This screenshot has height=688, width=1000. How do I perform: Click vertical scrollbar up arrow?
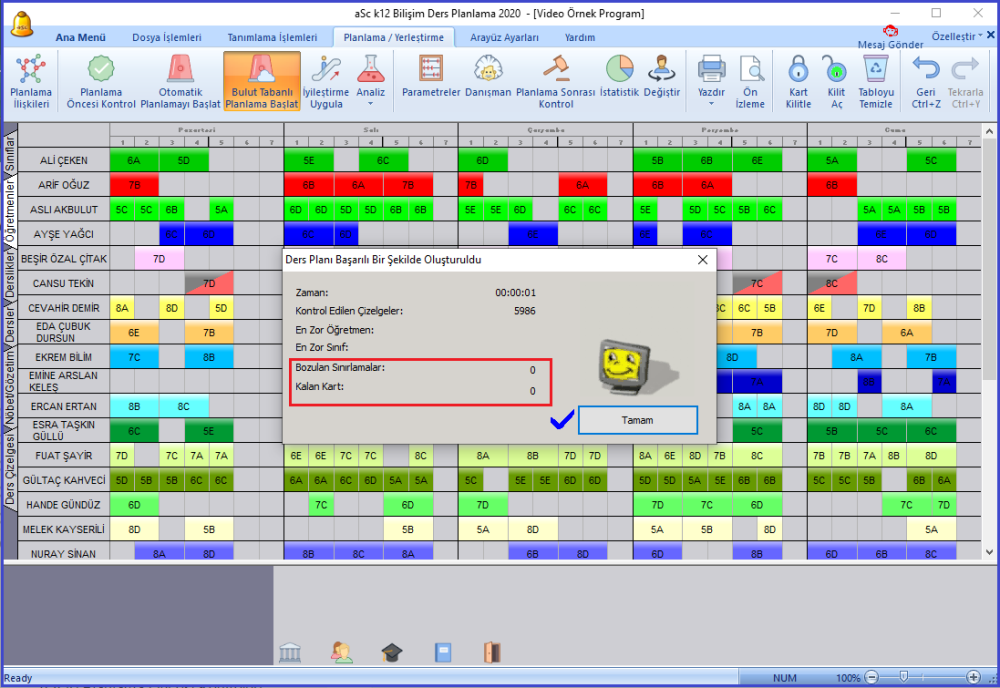coord(989,131)
